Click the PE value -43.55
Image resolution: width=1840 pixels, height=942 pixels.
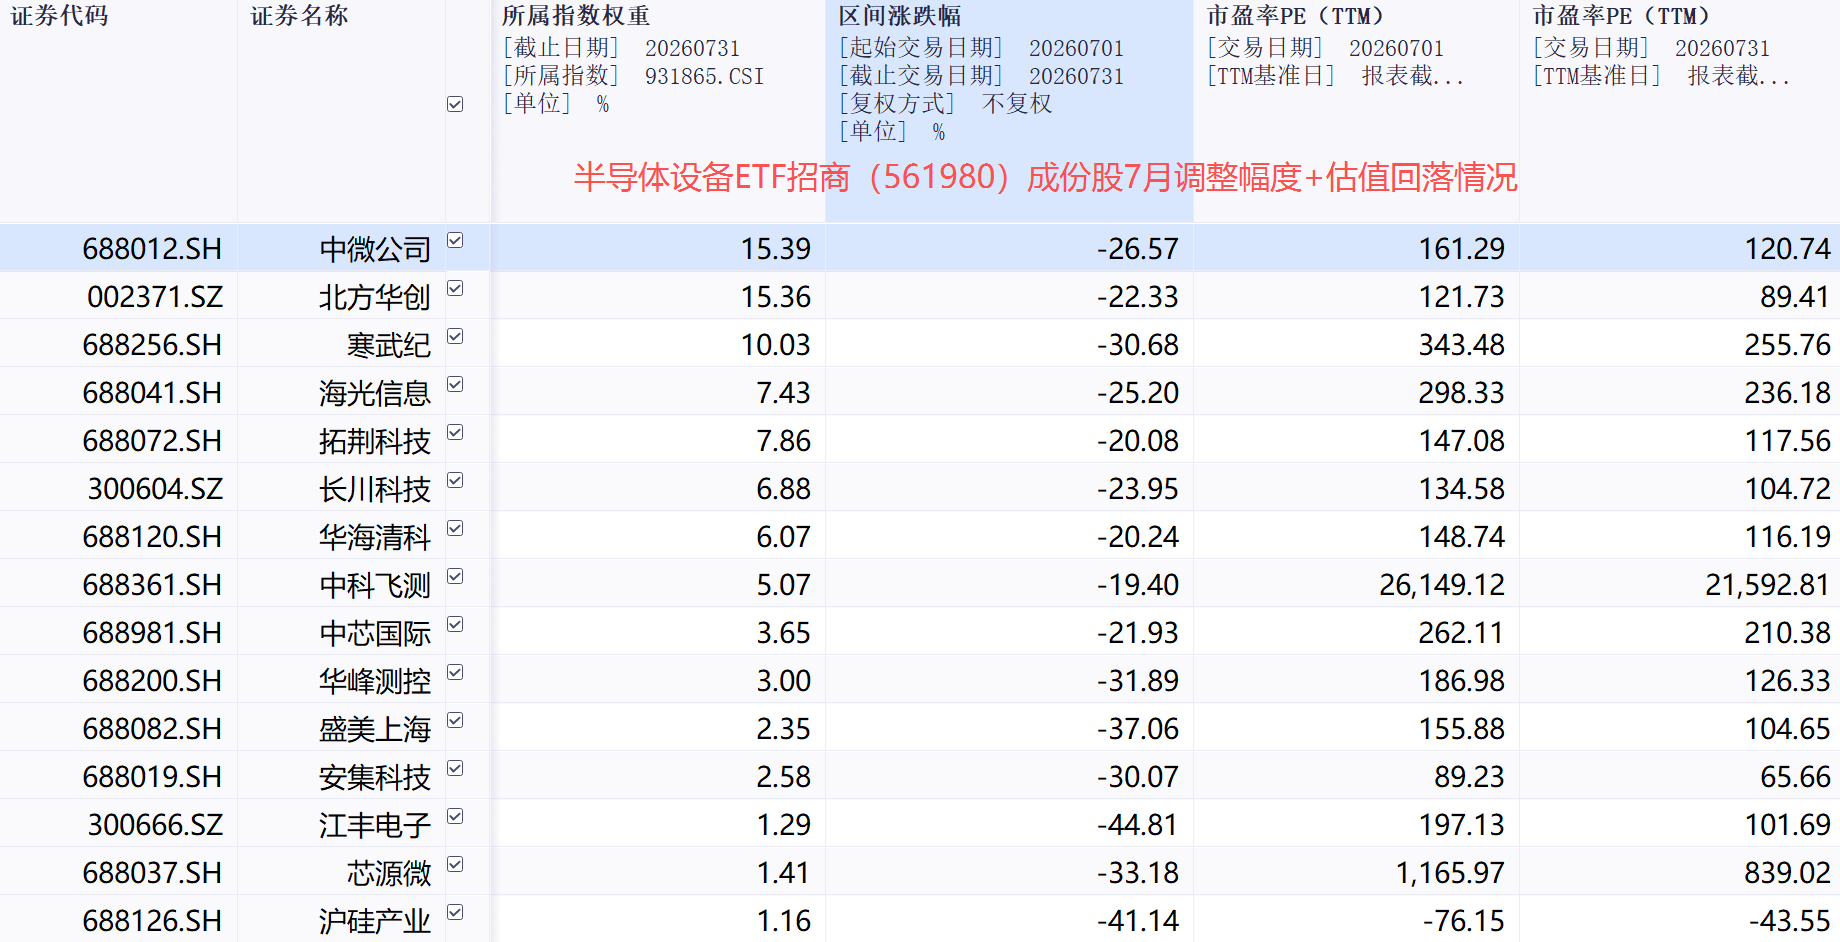coord(1789,920)
